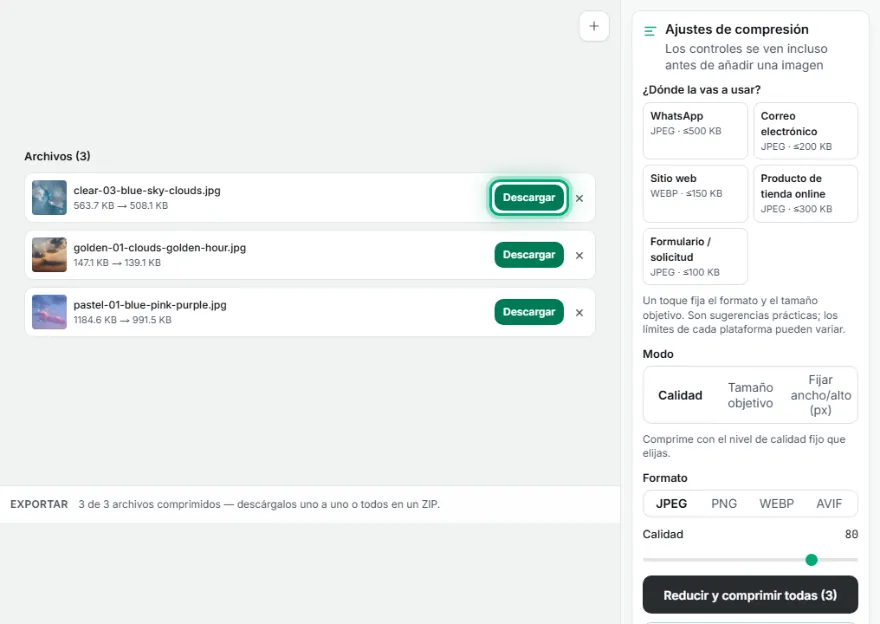Select AVIF output format

(829, 503)
